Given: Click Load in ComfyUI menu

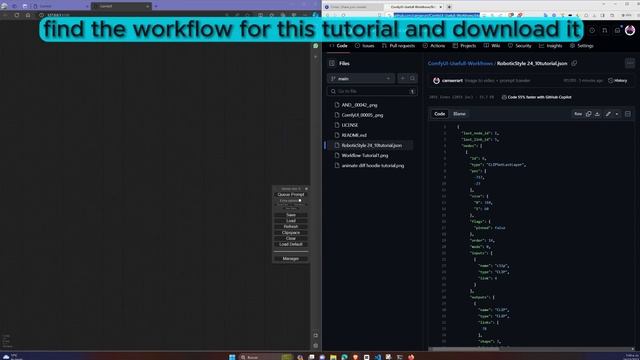Looking at the screenshot, I should click(291, 220).
